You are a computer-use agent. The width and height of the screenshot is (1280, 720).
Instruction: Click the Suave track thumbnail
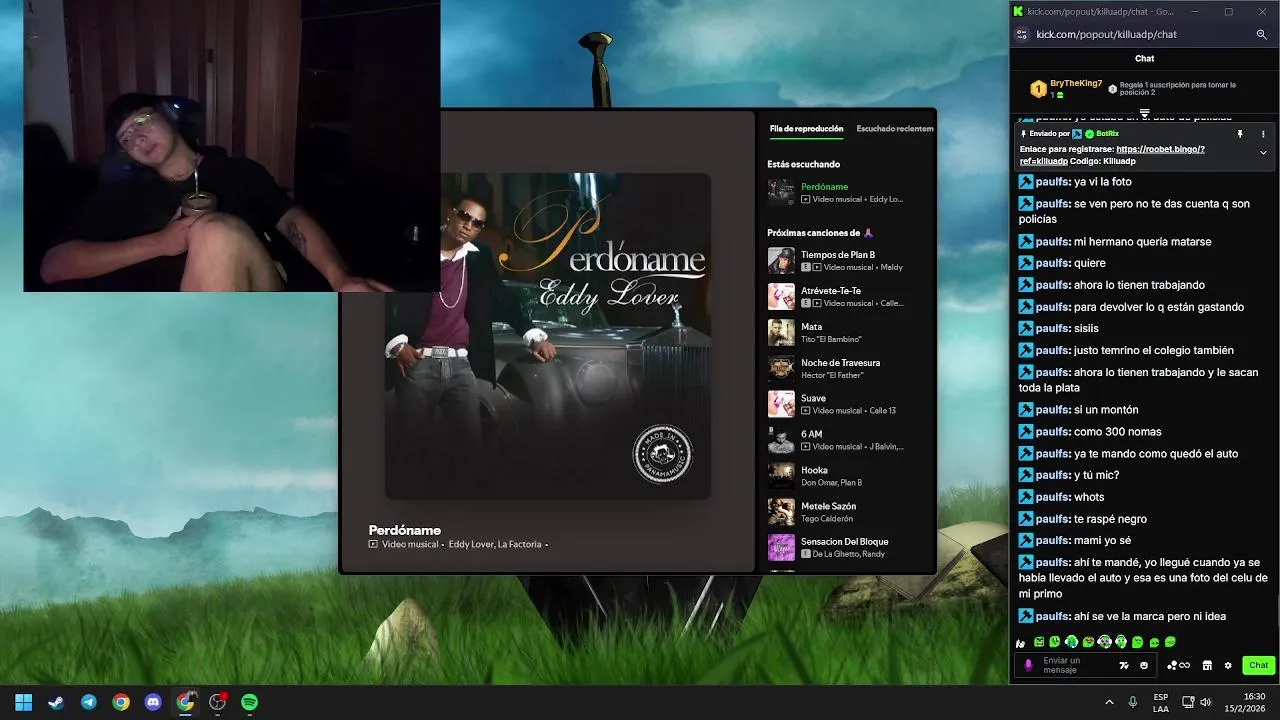click(781, 404)
